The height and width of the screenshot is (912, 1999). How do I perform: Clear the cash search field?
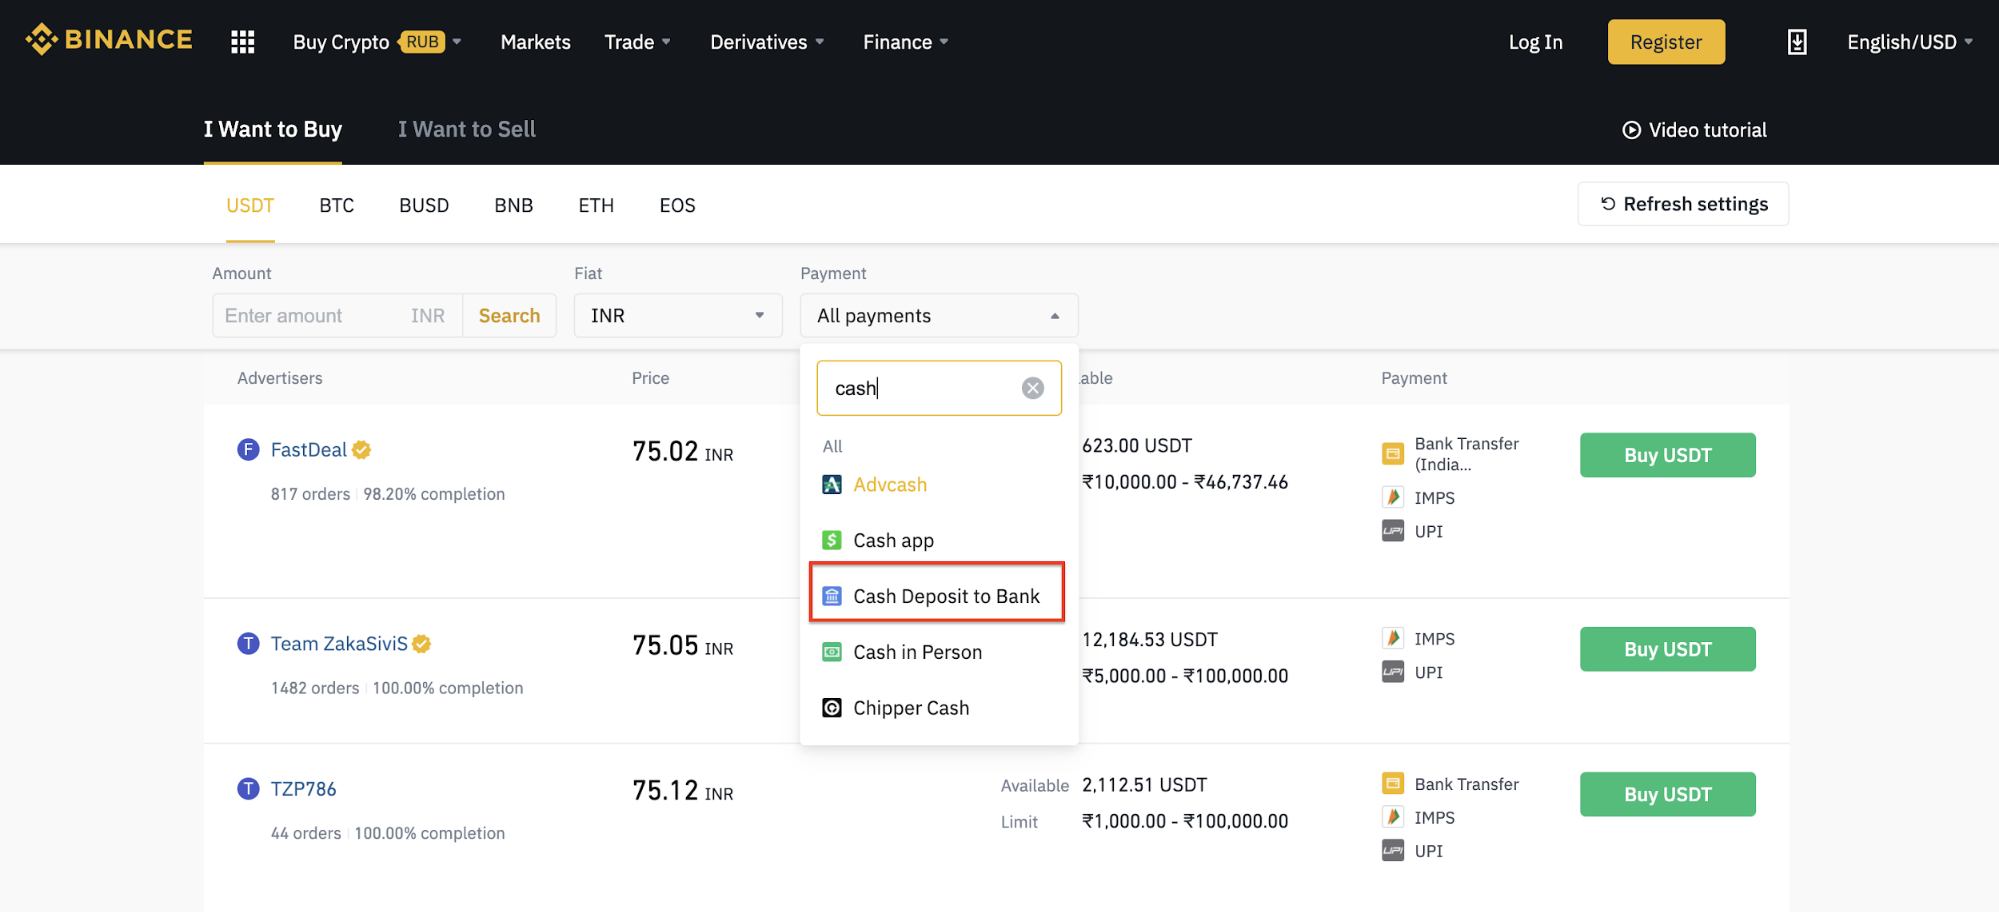(x=1033, y=388)
